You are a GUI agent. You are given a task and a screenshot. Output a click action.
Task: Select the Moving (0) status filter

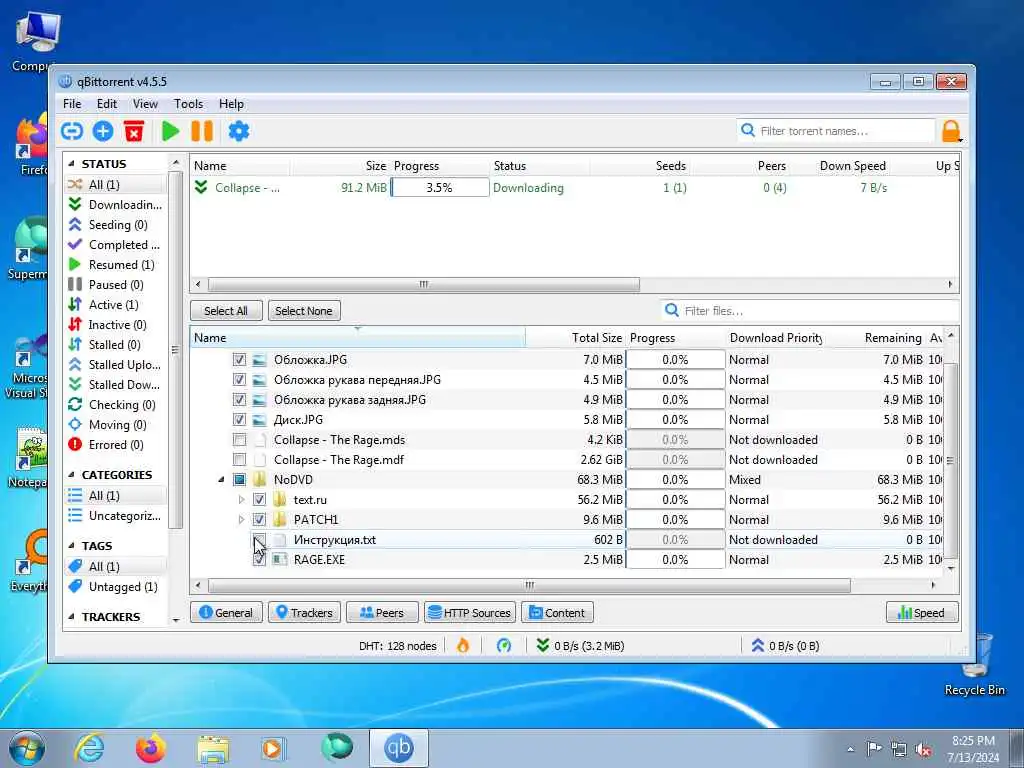tap(115, 424)
